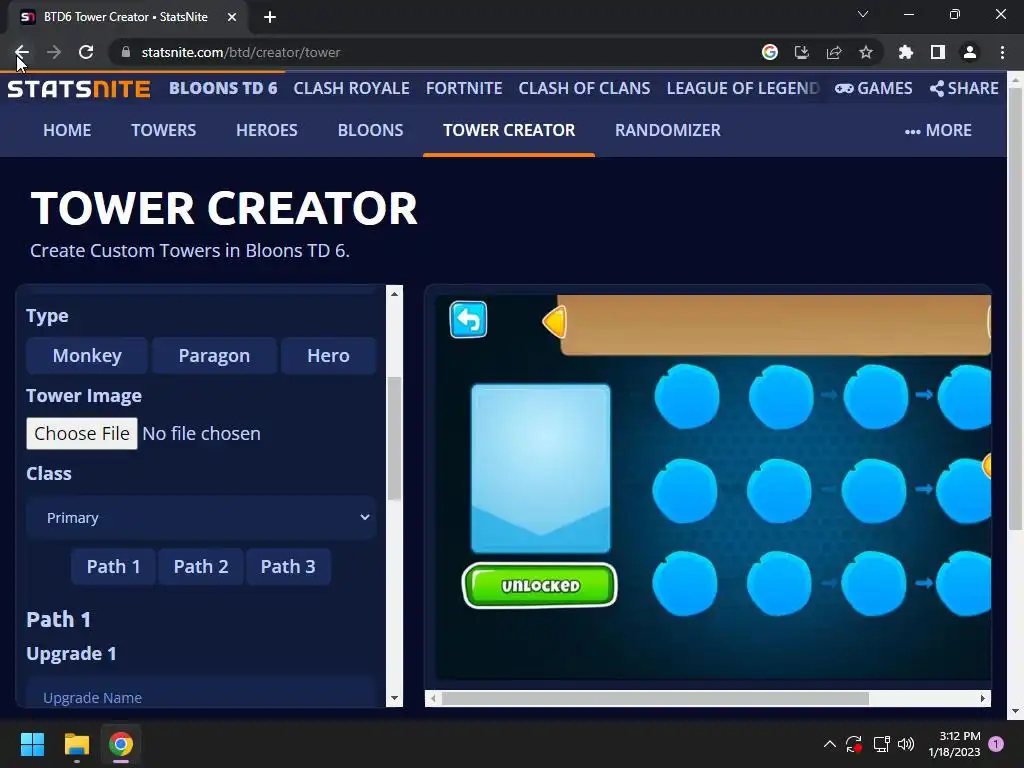View site security lock info
1024x768 pixels.
[x=126, y=52]
